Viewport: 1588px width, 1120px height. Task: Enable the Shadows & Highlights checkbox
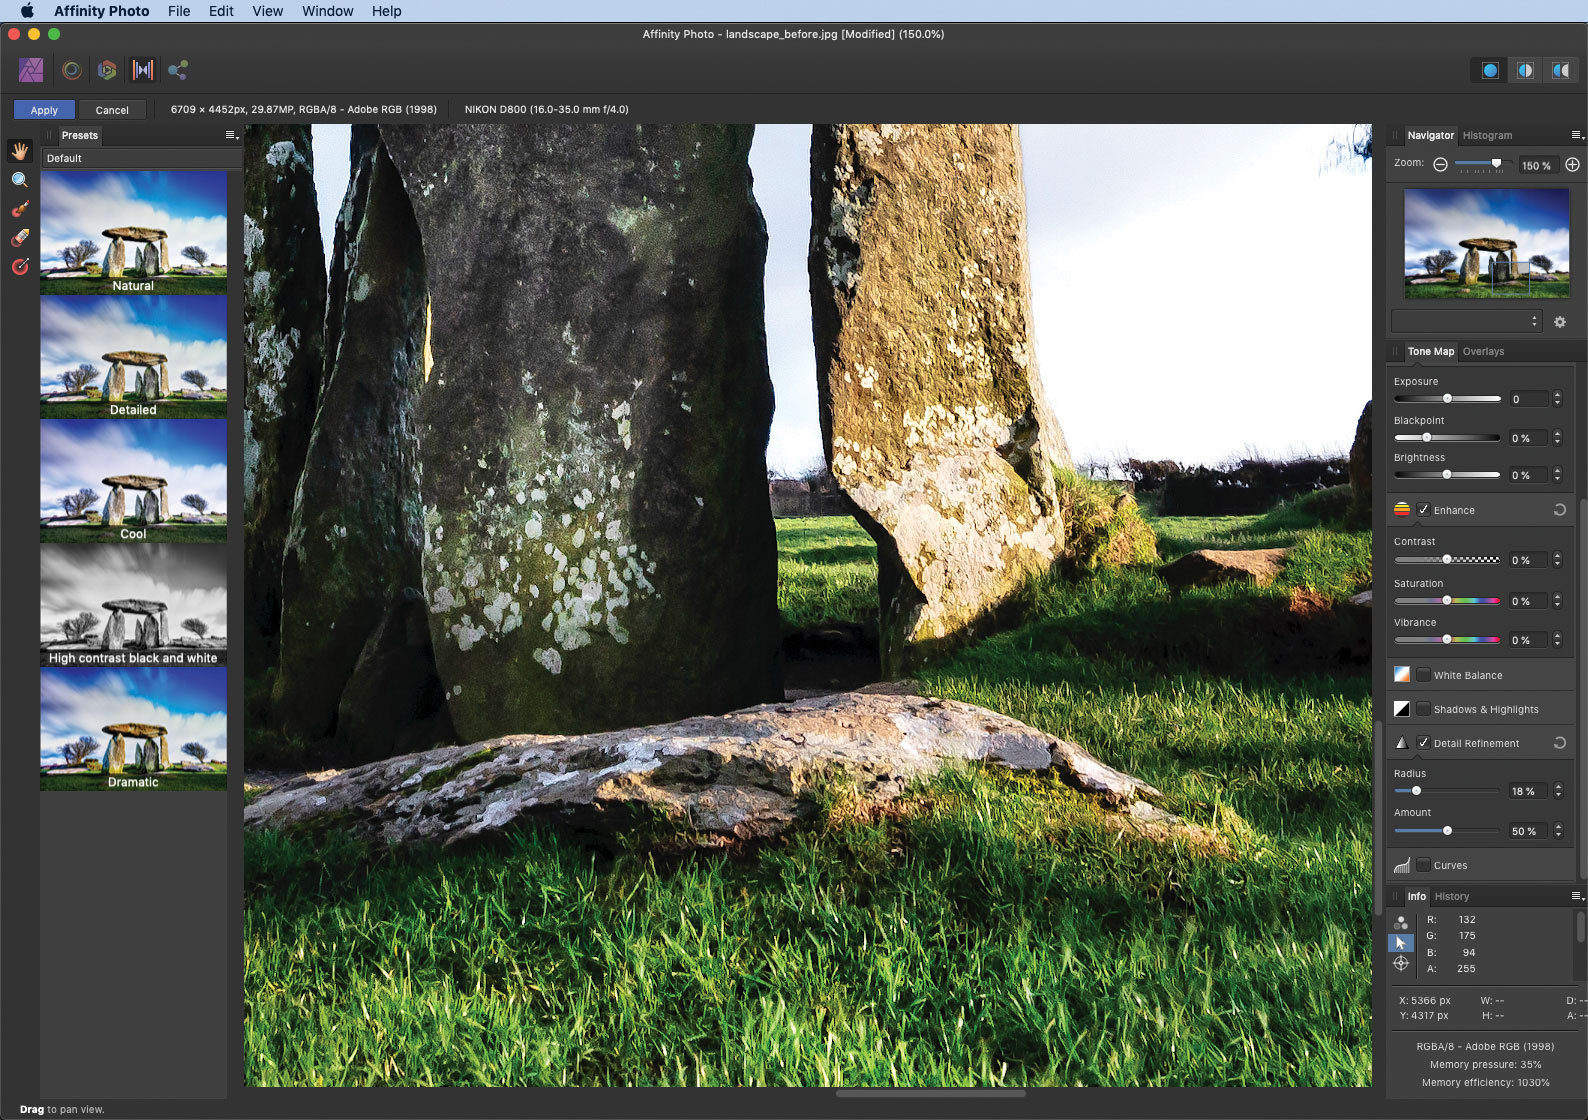pos(1423,709)
